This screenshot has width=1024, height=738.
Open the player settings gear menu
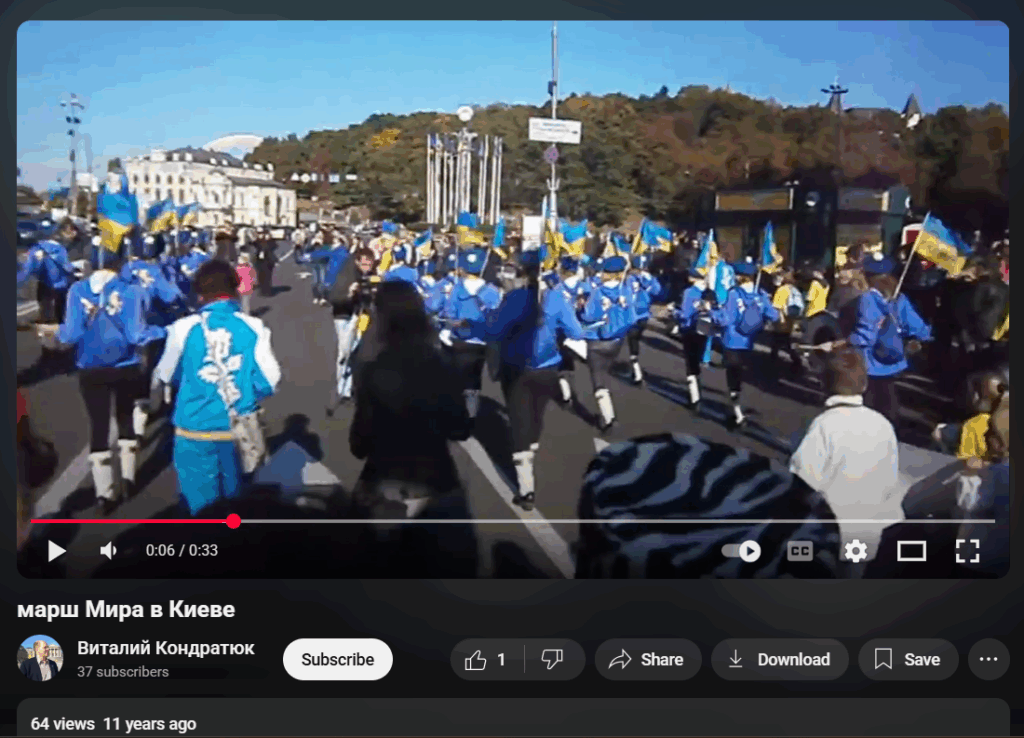(x=855, y=551)
